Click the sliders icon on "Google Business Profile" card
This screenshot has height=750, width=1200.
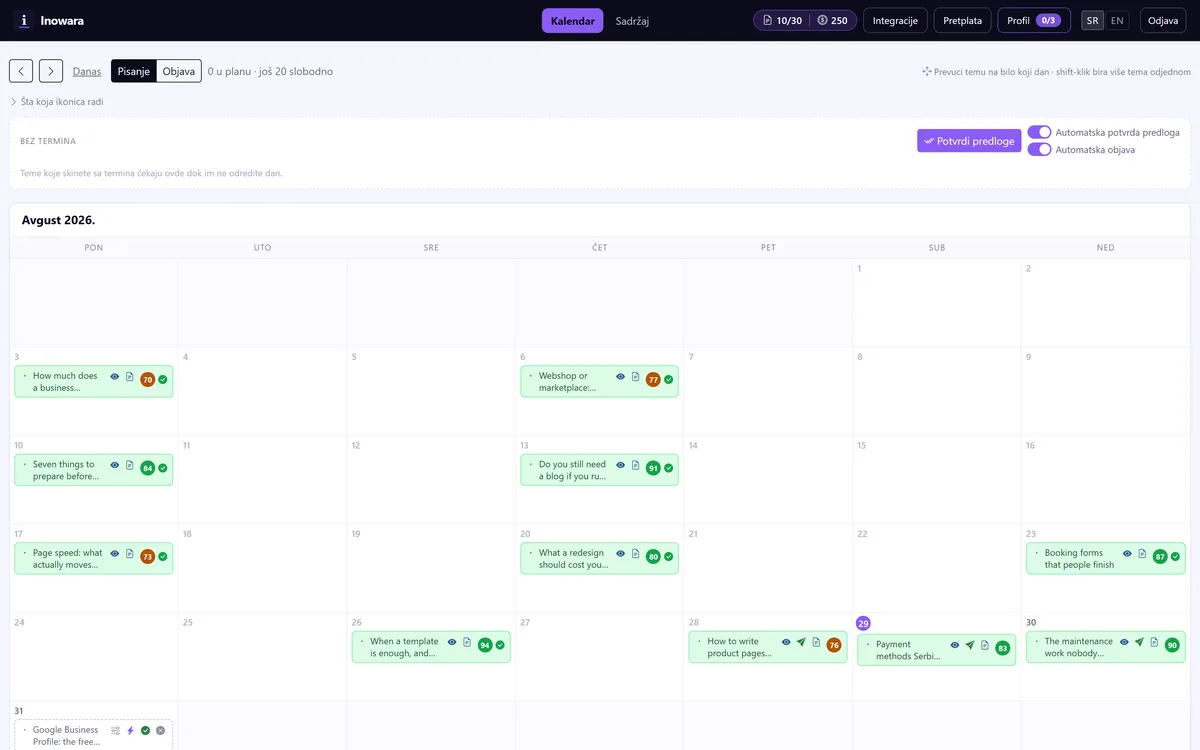(x=116, y=731)
